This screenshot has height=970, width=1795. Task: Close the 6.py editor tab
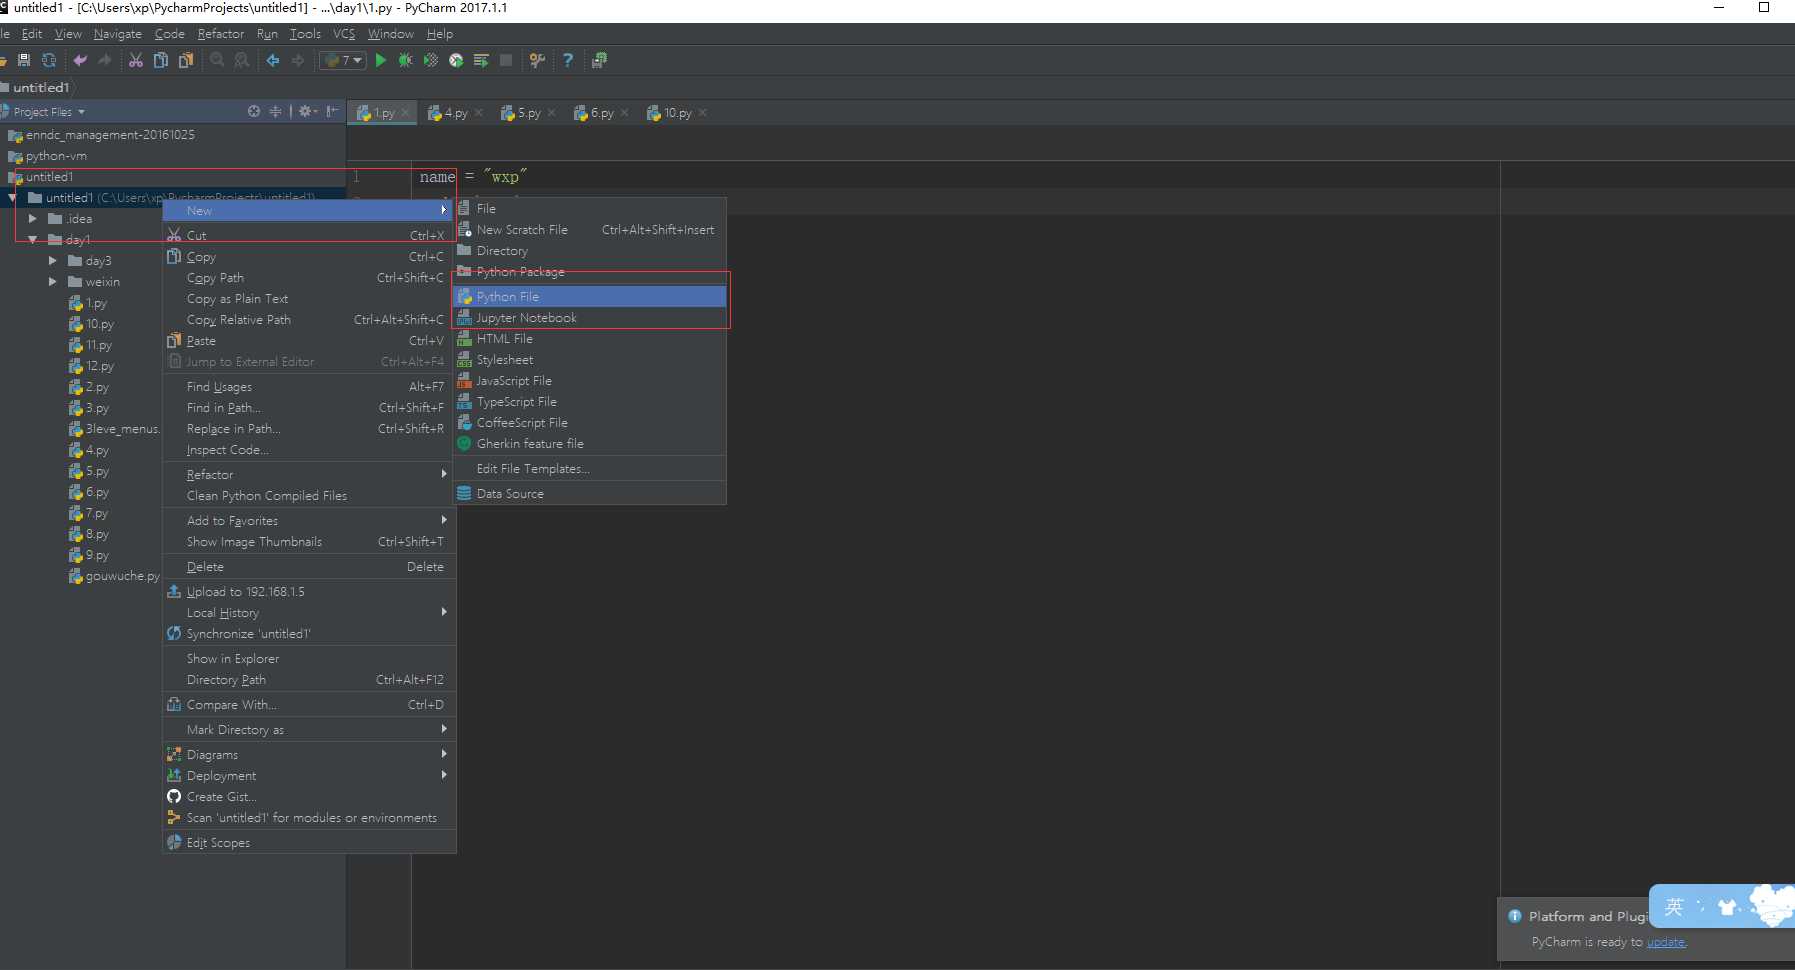625,113
